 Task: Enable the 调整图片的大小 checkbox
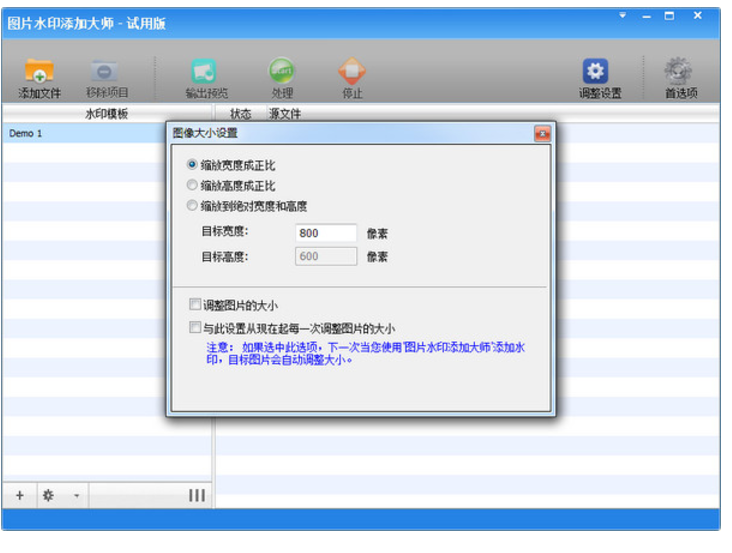(194, 305)
